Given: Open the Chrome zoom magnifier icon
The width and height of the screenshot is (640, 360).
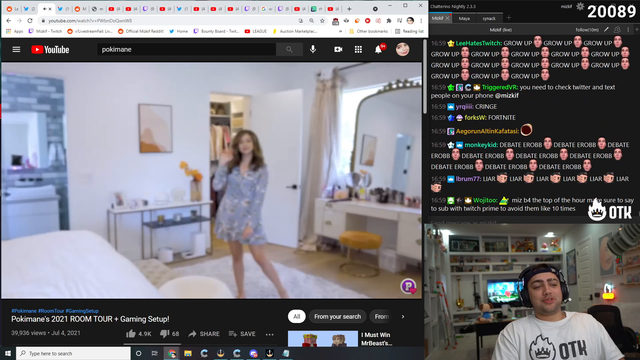Looking at the screenshot, I should point(311,20).
